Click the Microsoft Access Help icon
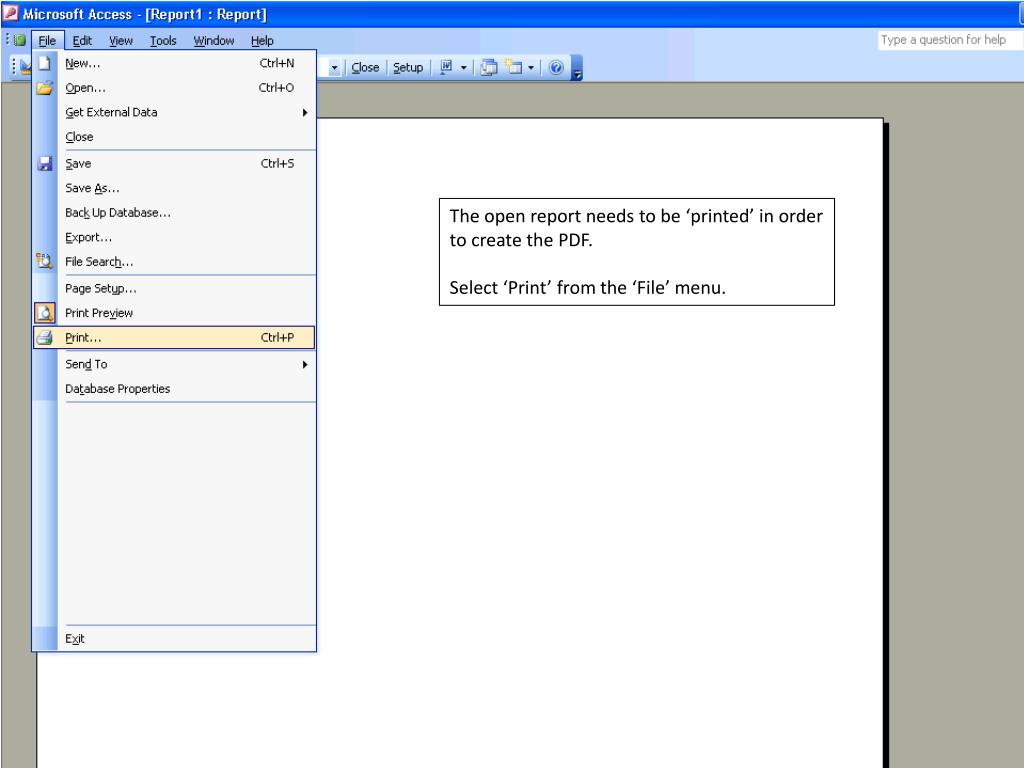Screen dimensions: 1024x768 point(556,67)
